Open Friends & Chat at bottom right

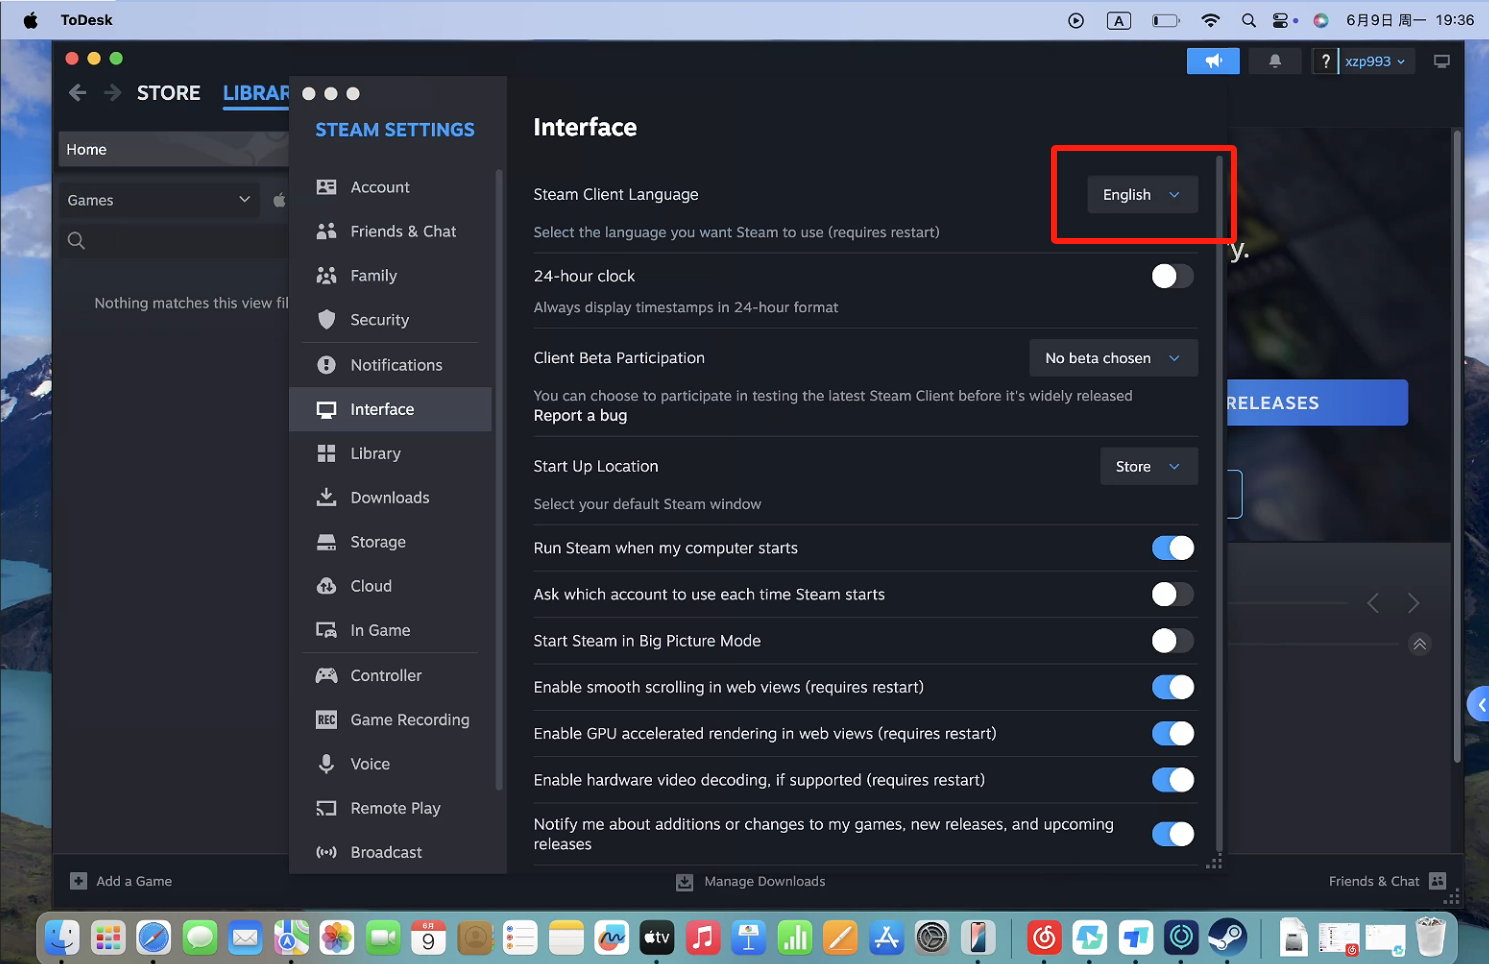1387,881
